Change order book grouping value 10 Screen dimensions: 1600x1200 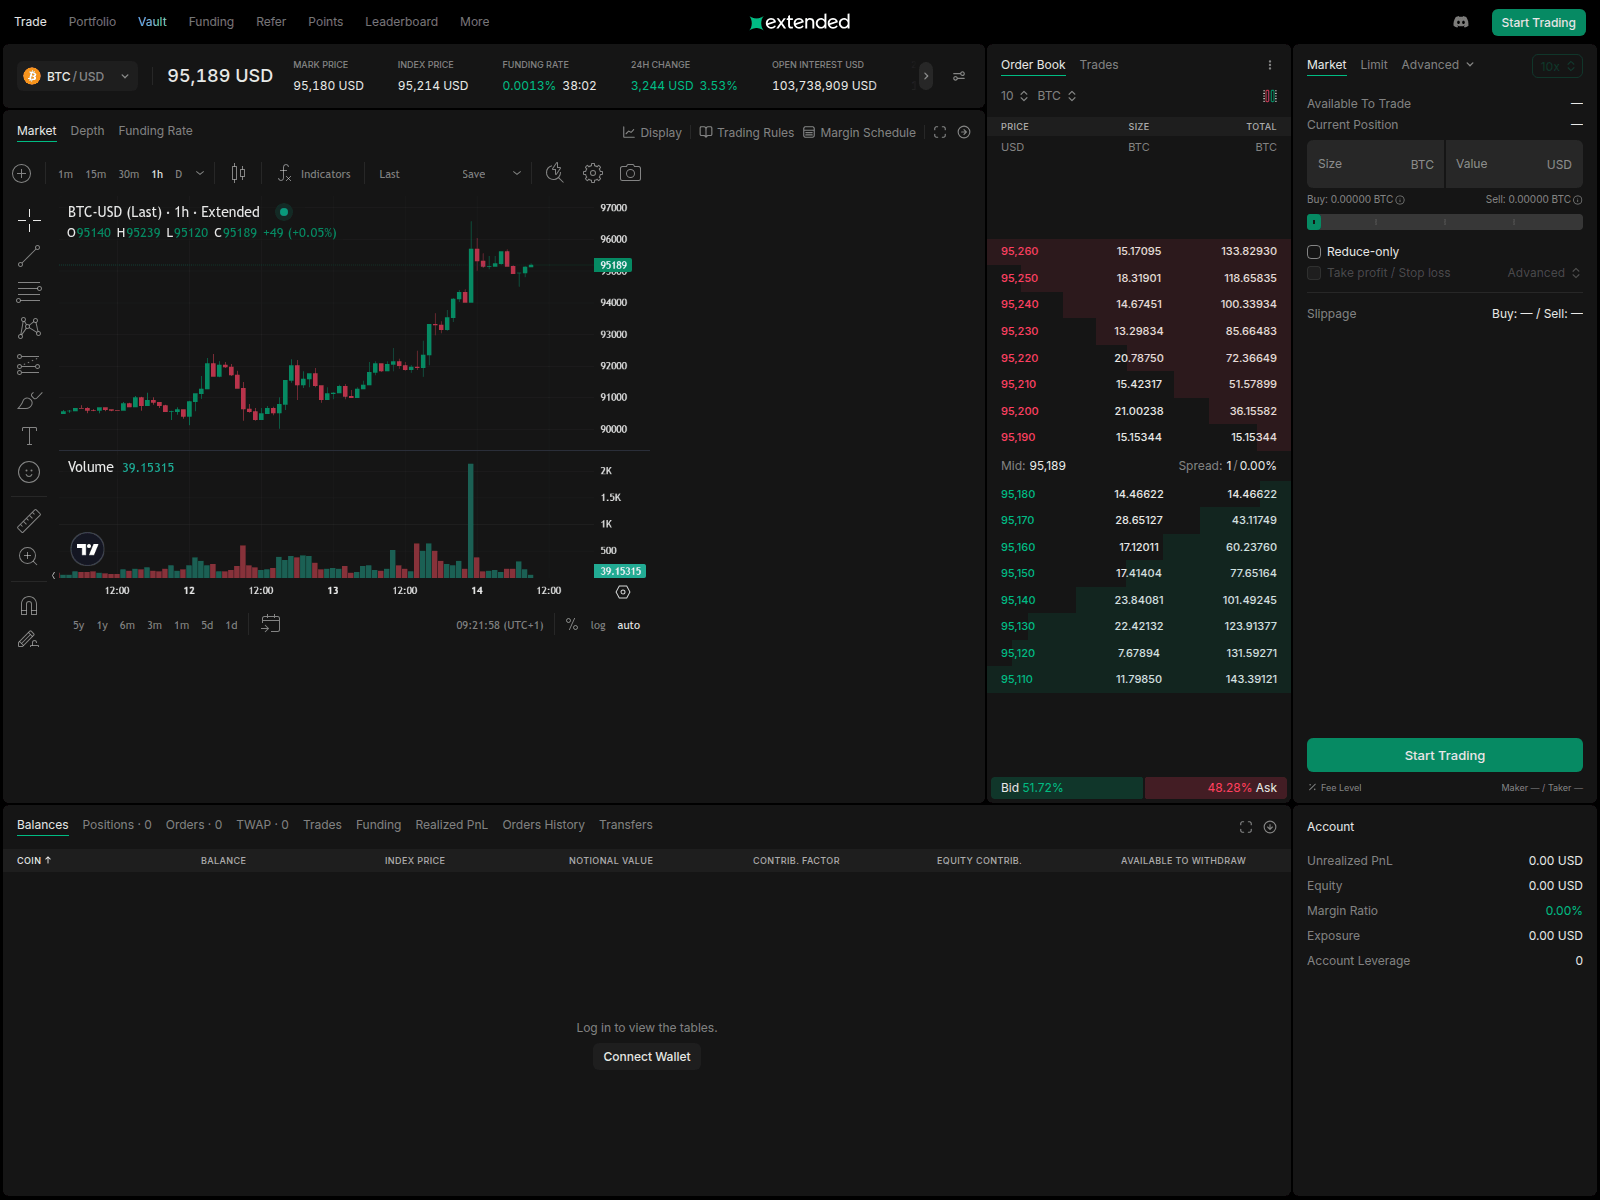coord(1014,96)
